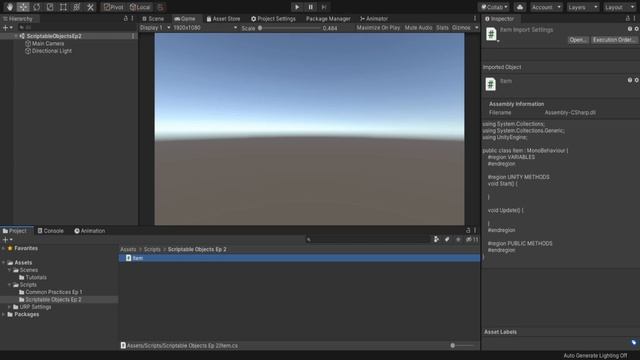Image resolution: width=640 pixels, height=360 pixels.
Task: Select the Rect tool
Action: point(63,7)
